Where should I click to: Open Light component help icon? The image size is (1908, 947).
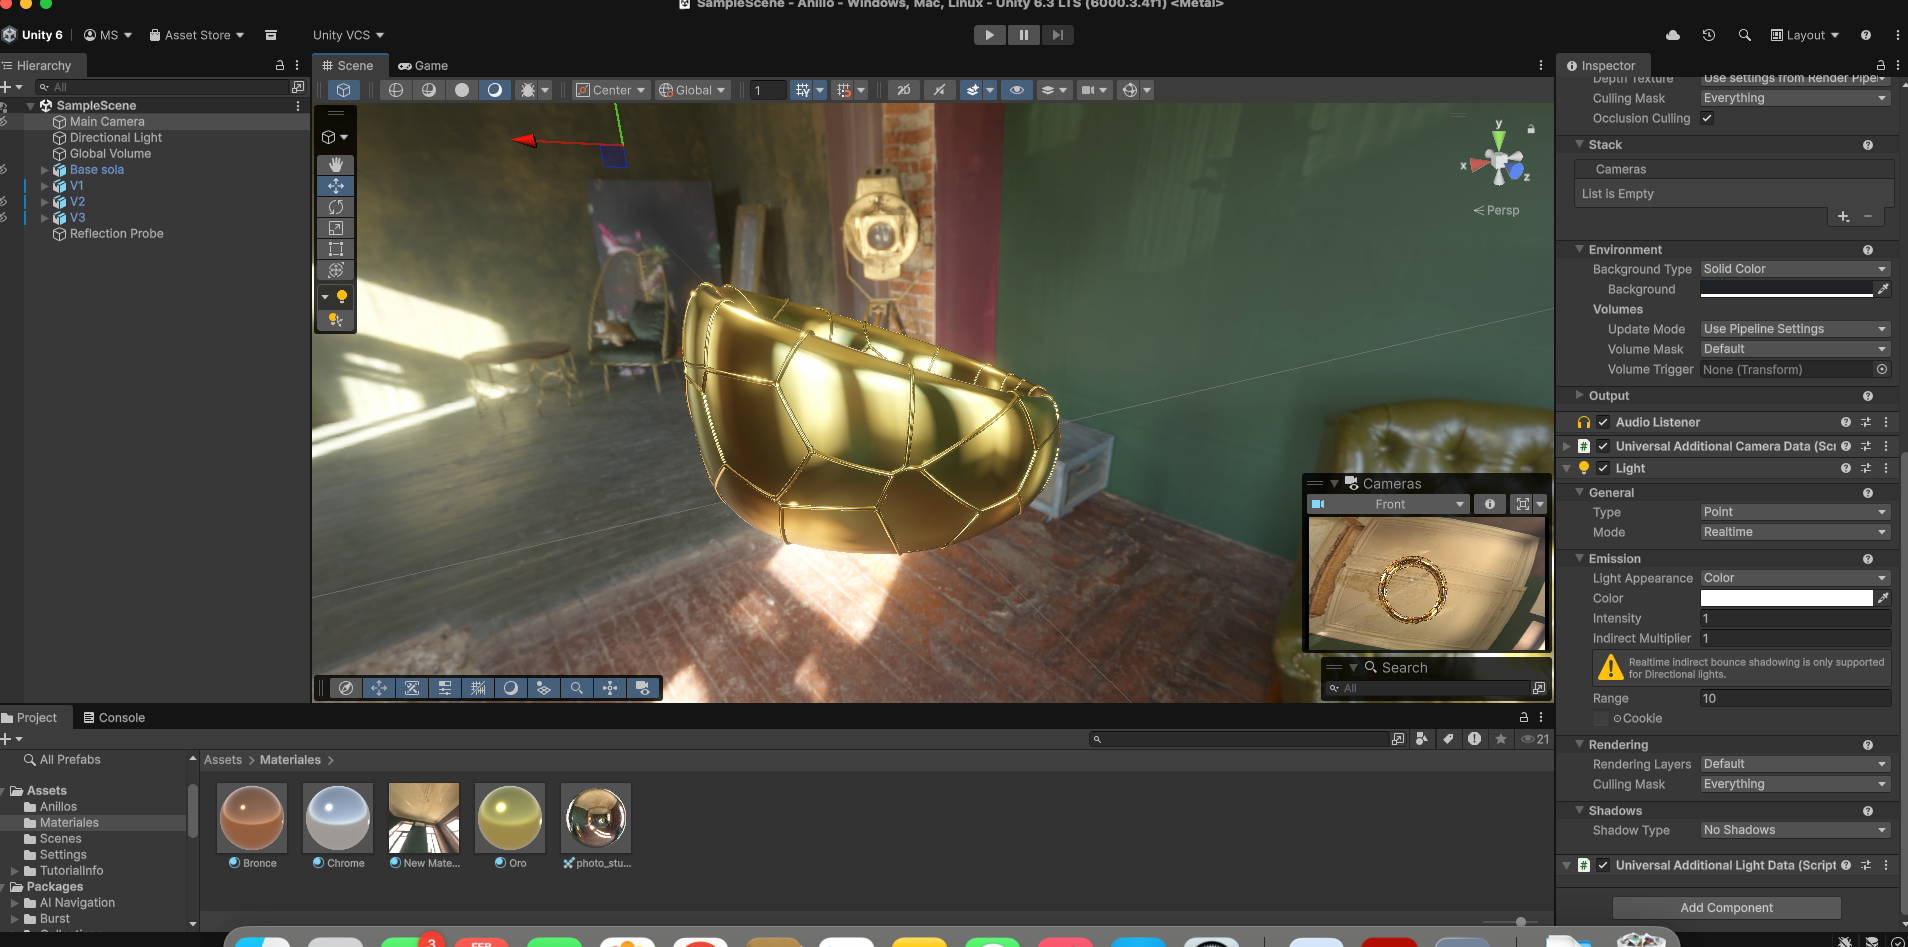coord(1846,468)
